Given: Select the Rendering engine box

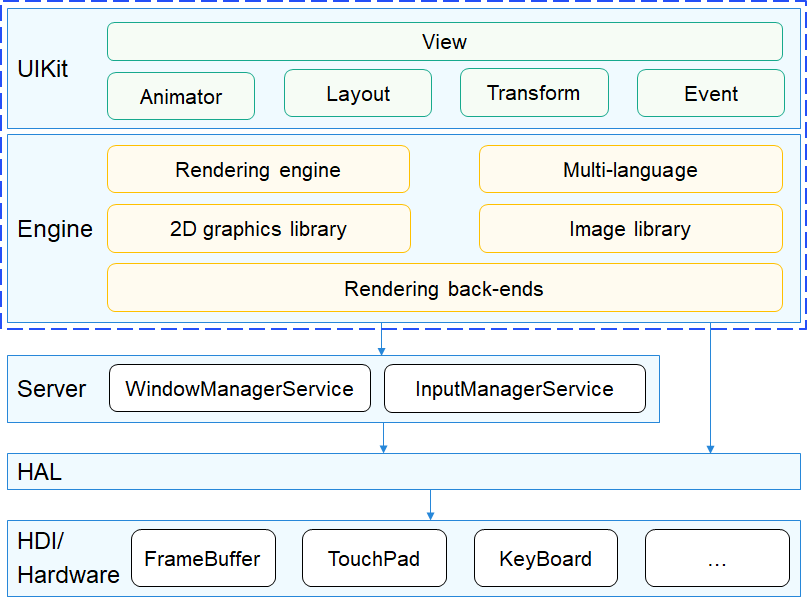Looking at the screenshot, I should tap(258, 170).
